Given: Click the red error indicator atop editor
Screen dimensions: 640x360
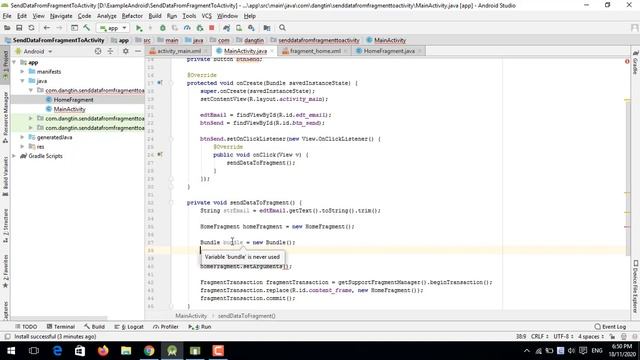Looking at the screenshot, I should point(627,61).
